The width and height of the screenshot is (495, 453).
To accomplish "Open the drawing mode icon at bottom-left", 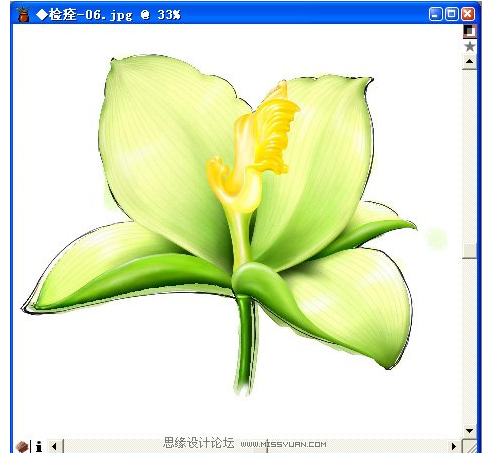I will point(22,446).
